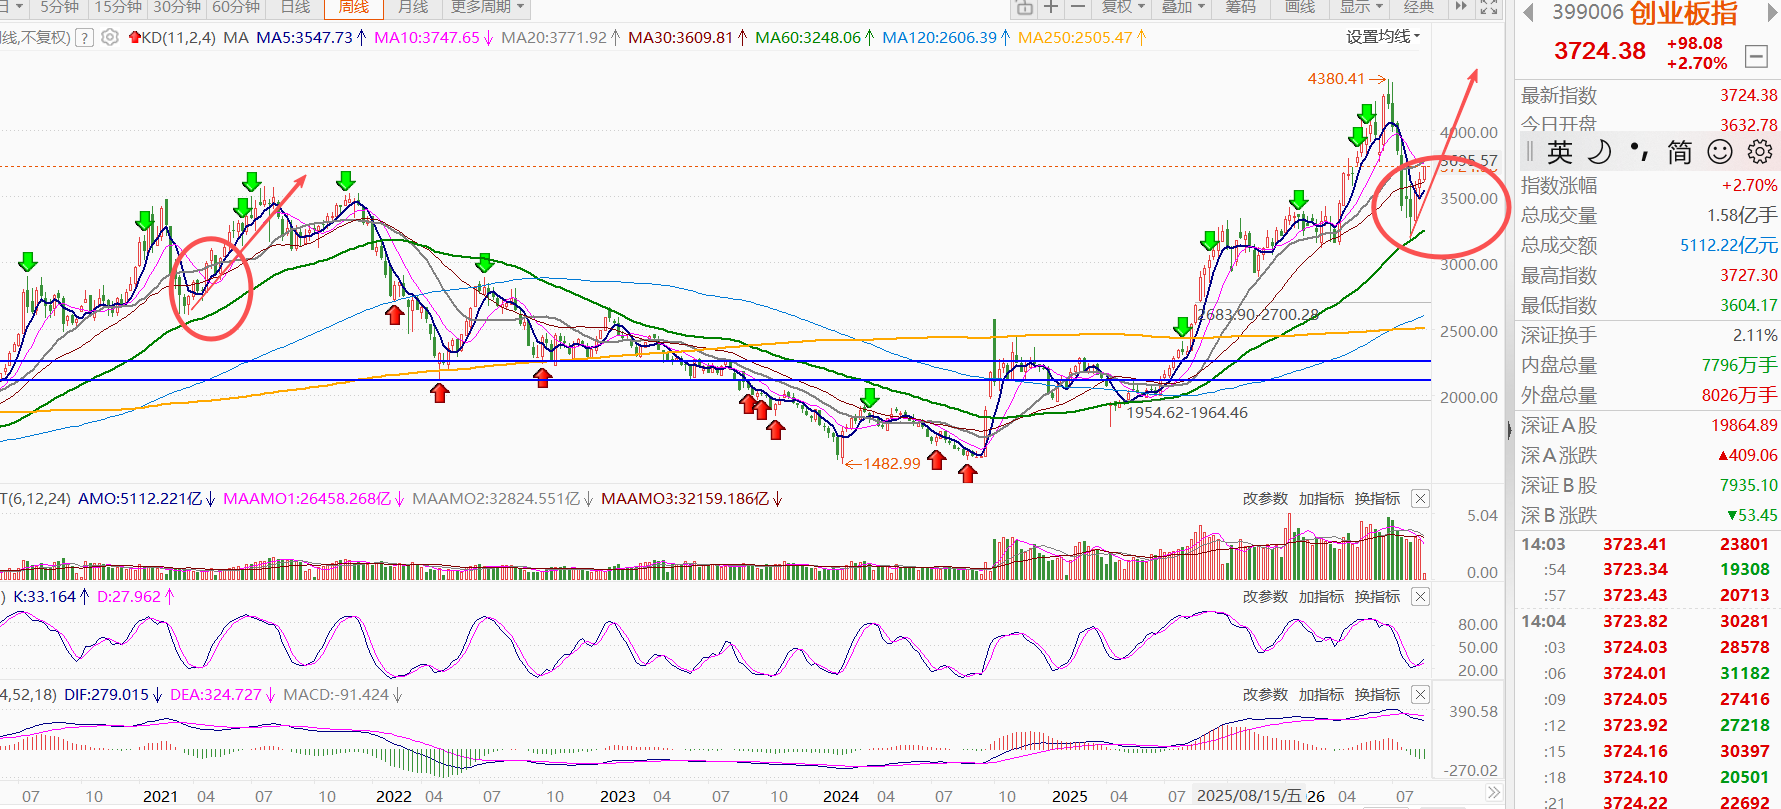This screenshot has height=809, width=1781.
Task: Toggle IME moon half-width mode
Action: coord(1600,152)
